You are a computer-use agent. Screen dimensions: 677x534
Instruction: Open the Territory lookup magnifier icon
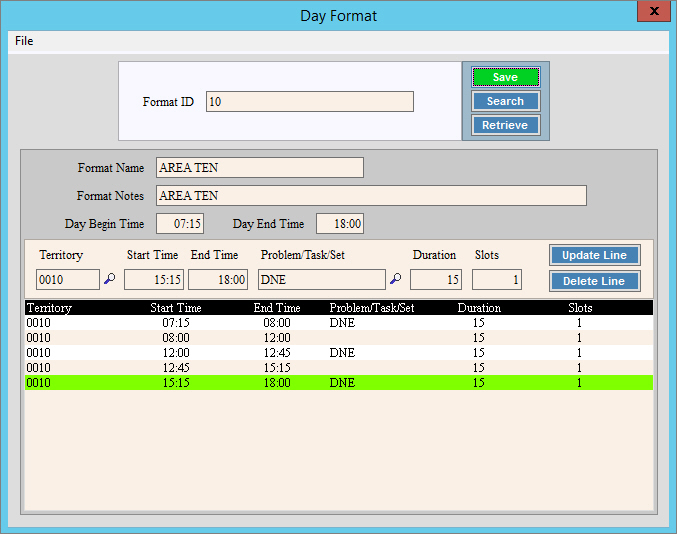coord(110,279)
